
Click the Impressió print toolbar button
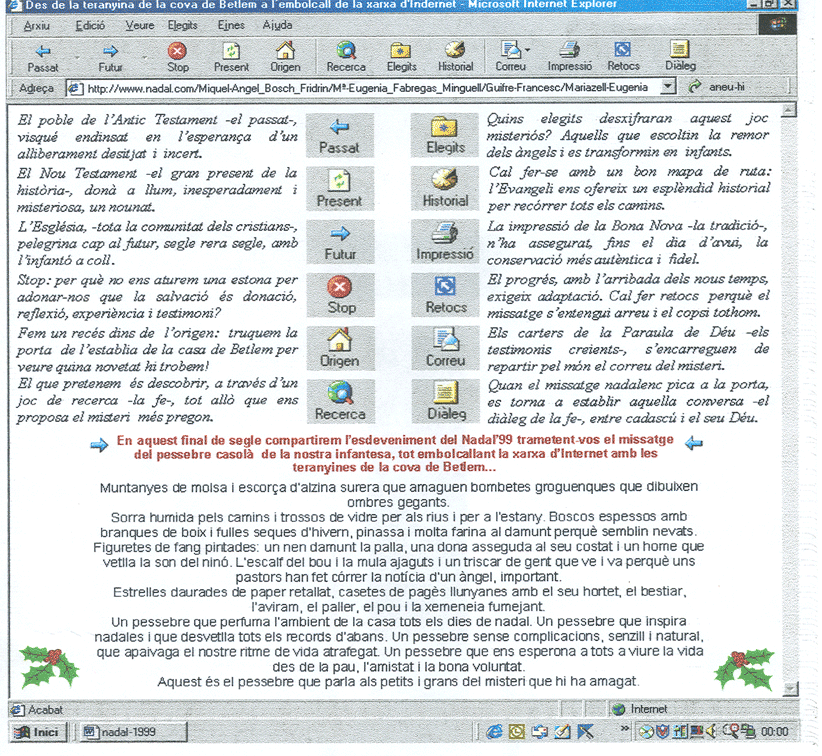(x=570, y=58)
